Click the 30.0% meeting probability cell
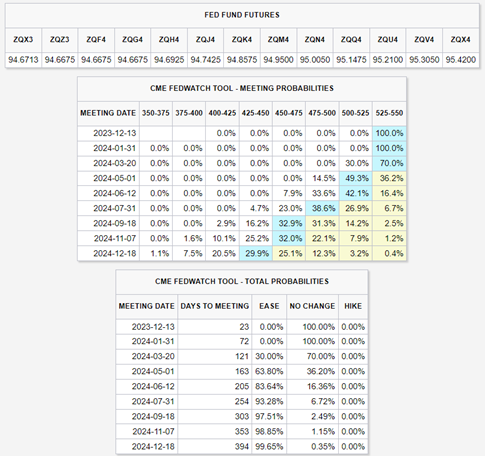Viewport: 485px width, 456px height. coord(356,163)
